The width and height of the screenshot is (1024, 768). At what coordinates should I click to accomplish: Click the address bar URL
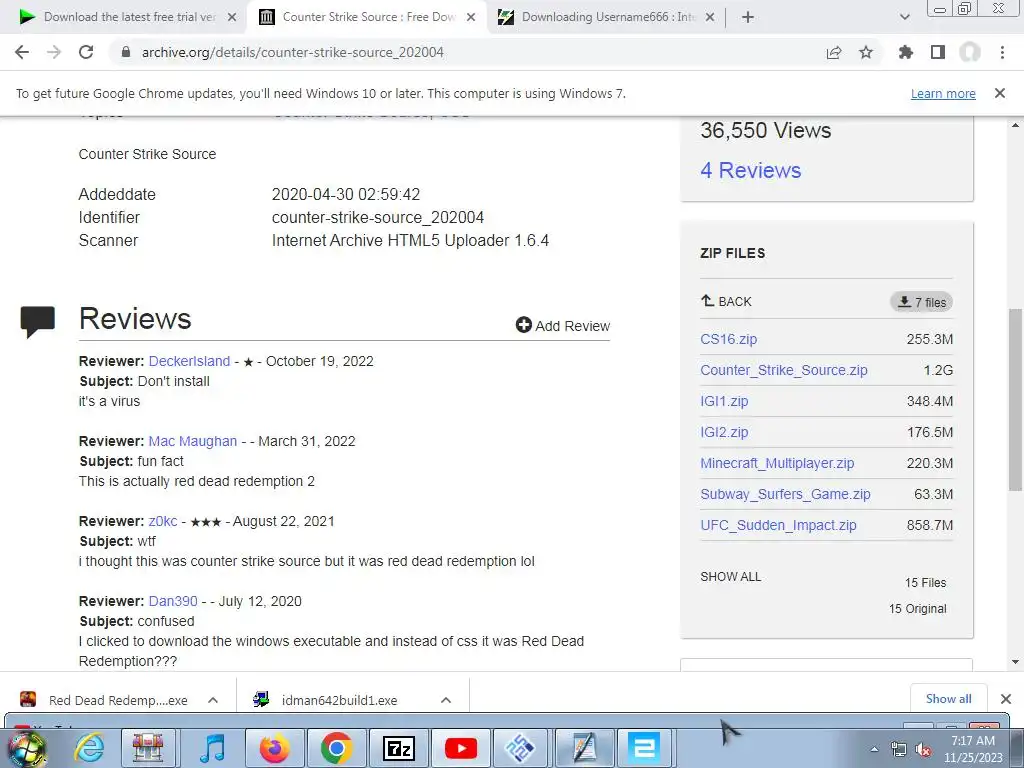293,52
